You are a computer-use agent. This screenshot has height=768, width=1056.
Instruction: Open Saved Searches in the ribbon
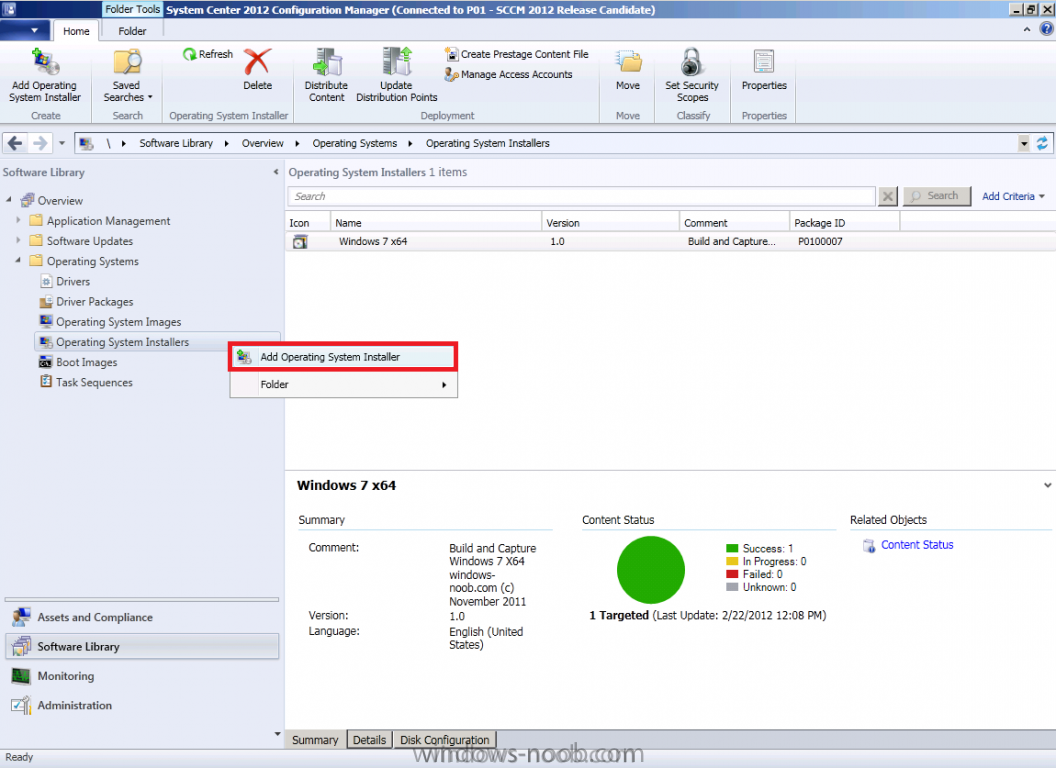pyautogui.click(x=127, y=75)
